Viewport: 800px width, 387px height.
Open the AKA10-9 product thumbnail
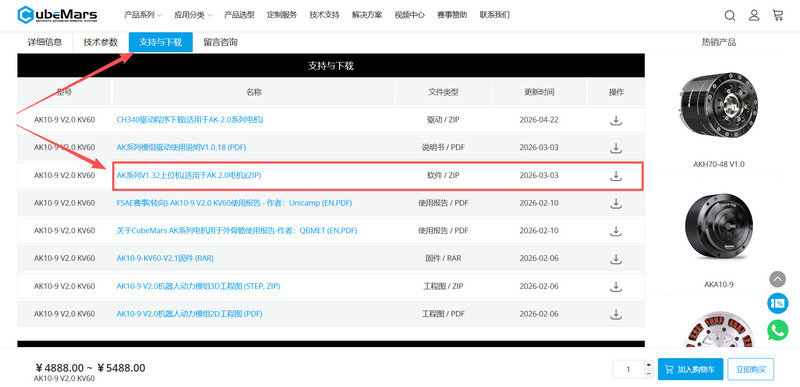tap(718, 226)
